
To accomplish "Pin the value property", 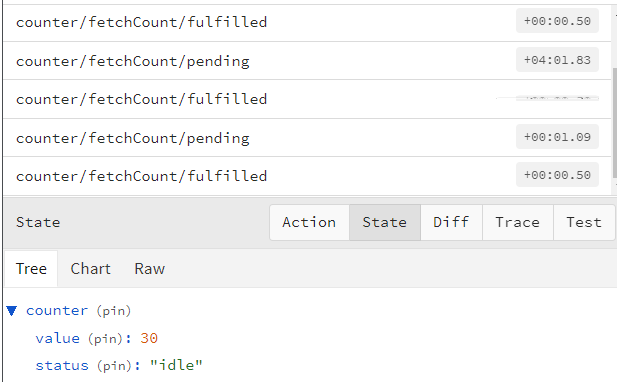I will (x=105, y=338).
